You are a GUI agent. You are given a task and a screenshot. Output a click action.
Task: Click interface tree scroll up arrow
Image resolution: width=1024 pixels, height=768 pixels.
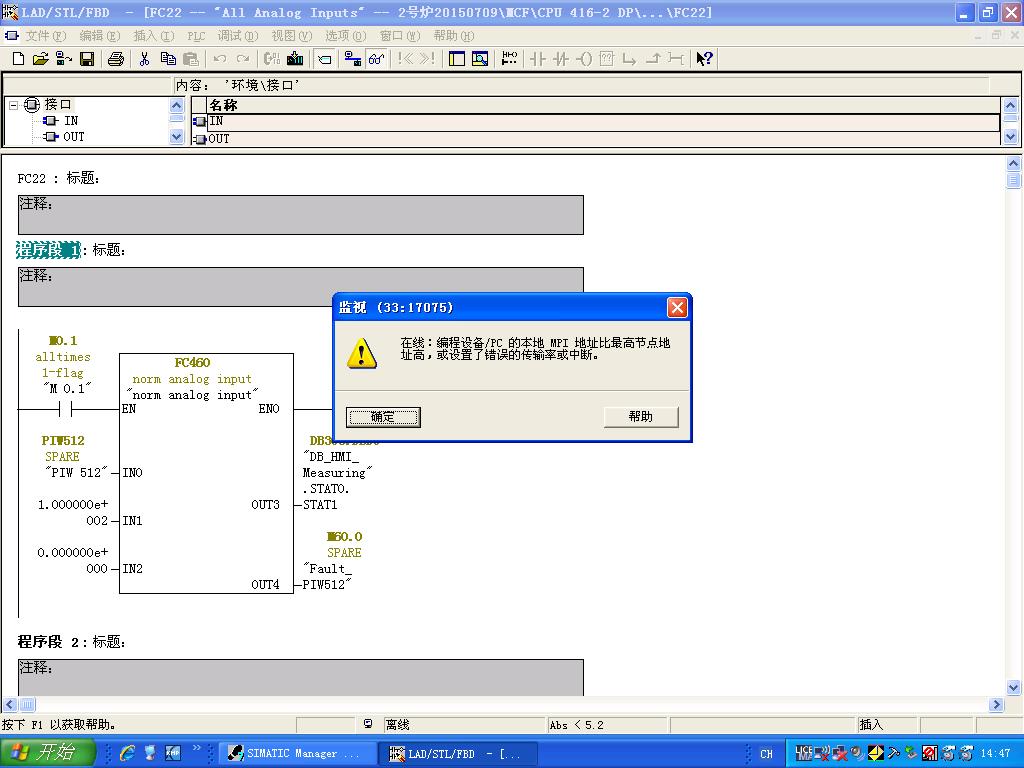click(x=177, y=105)
